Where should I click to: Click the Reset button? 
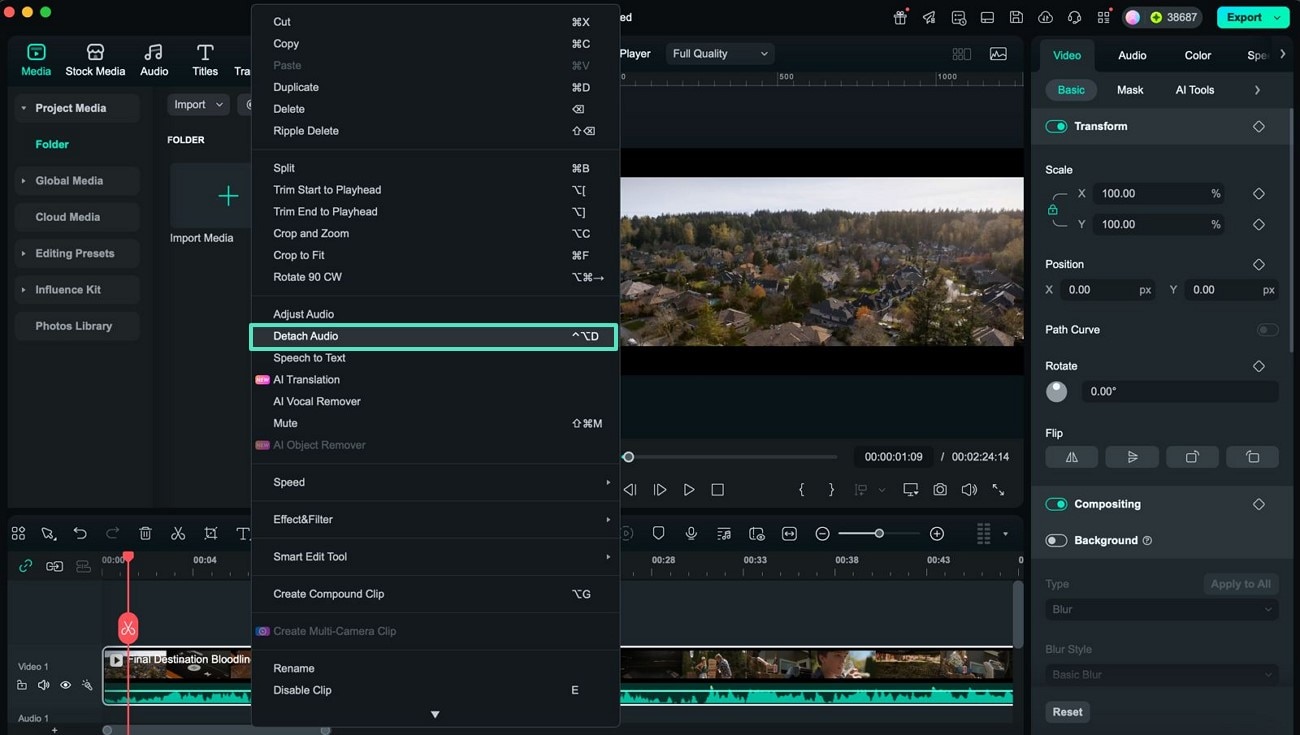point(1067,712)
